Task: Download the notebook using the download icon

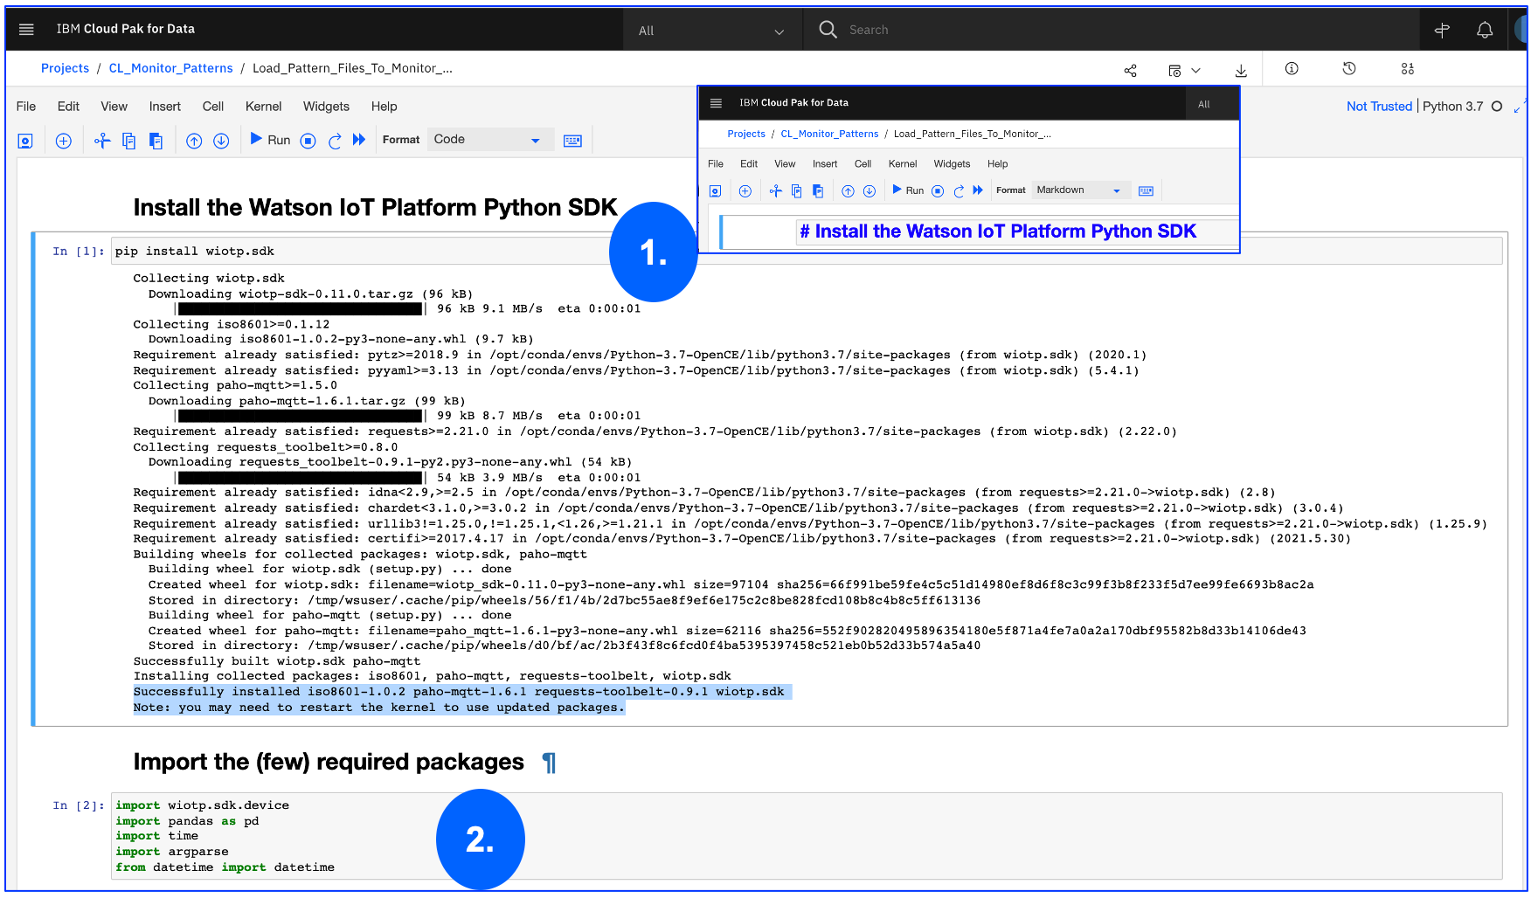Action: point(1241,70)
